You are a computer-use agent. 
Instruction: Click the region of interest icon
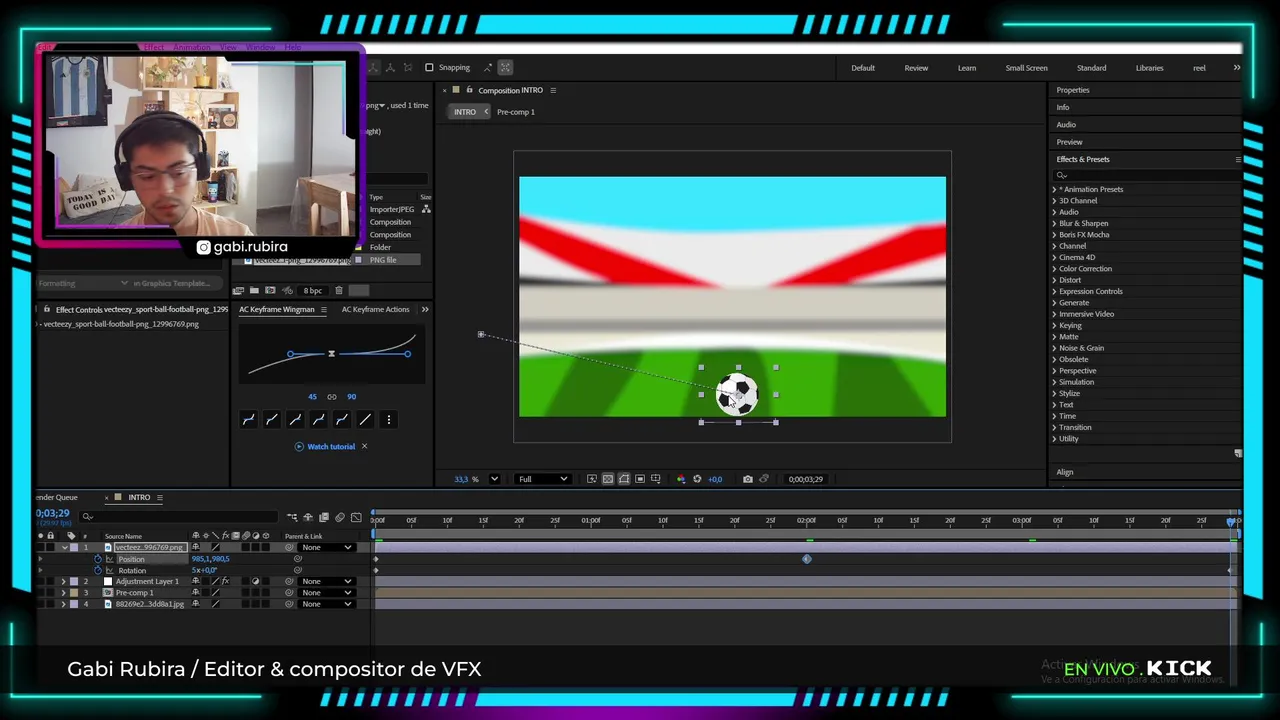point(640,479)
